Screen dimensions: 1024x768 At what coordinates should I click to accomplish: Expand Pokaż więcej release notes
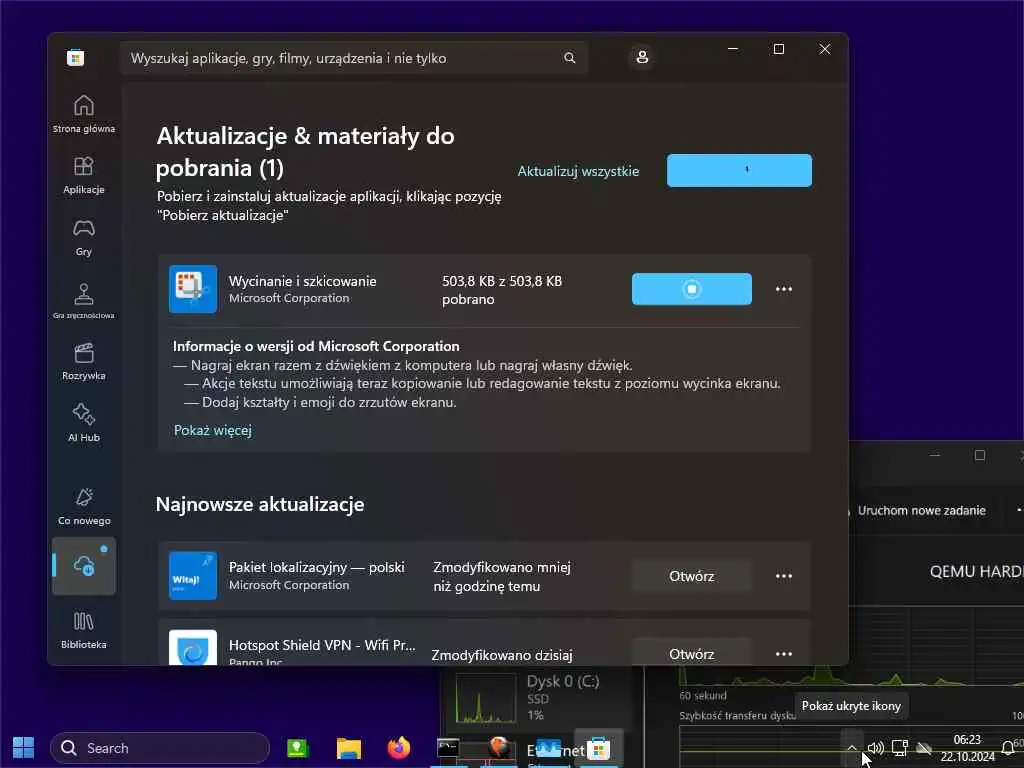[213, 430]
